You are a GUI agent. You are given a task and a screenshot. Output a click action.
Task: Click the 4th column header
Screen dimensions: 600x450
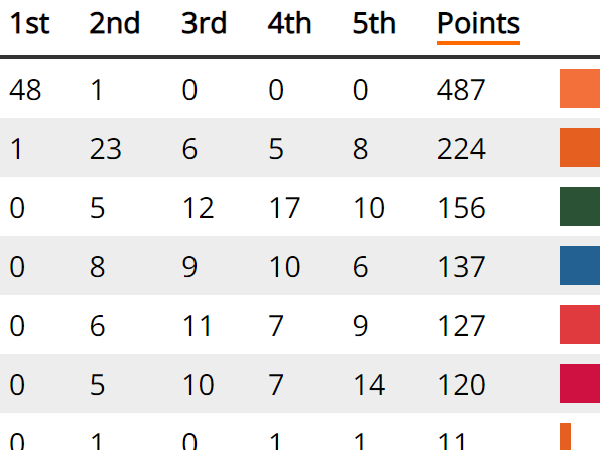click(289, 25)
